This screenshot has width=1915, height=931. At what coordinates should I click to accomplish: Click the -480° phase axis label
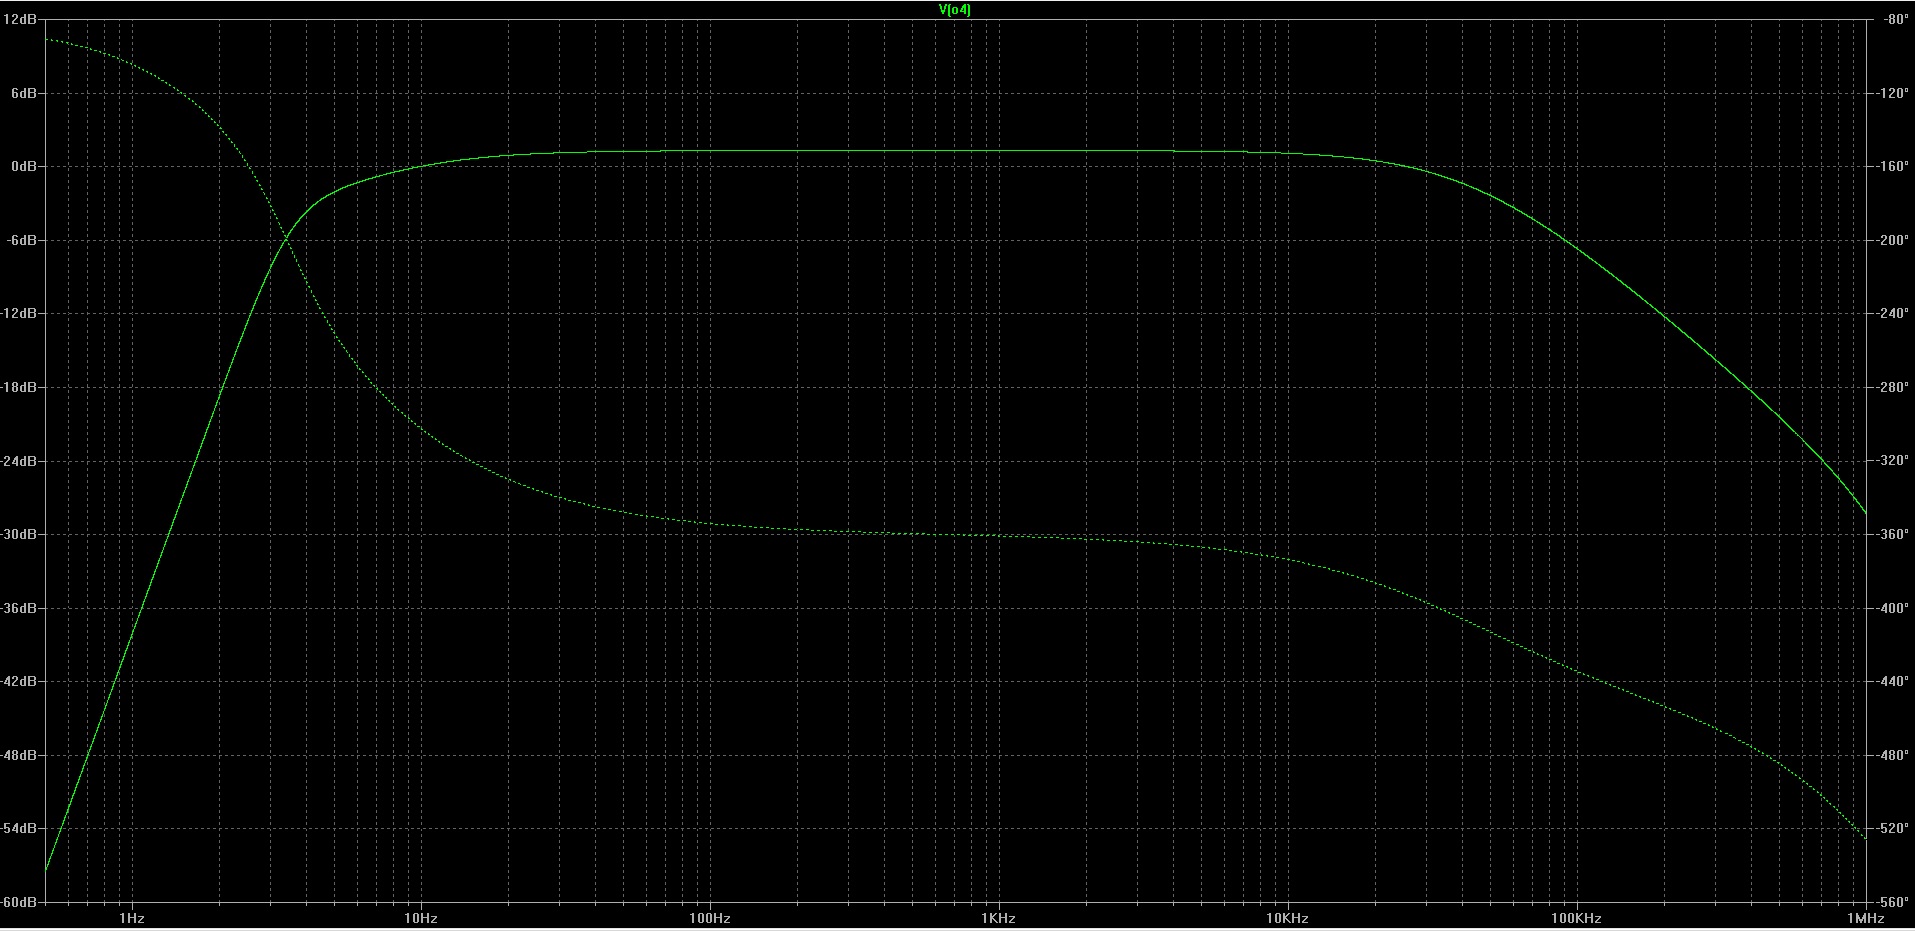pos(1894,755)
